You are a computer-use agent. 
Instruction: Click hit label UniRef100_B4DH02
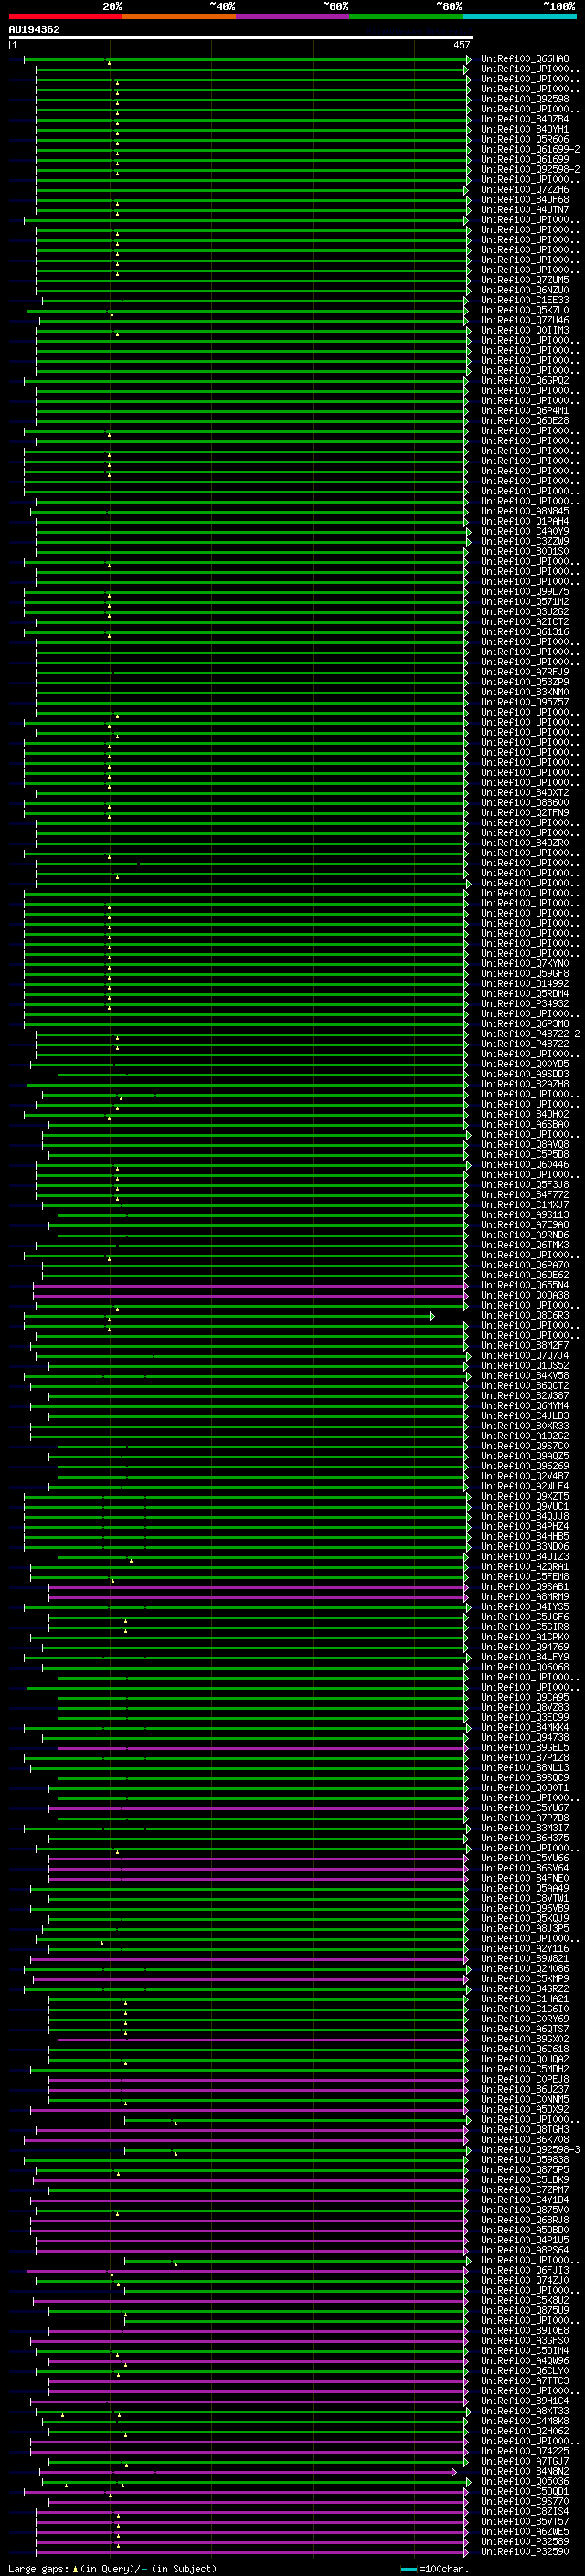(524, 1114)
